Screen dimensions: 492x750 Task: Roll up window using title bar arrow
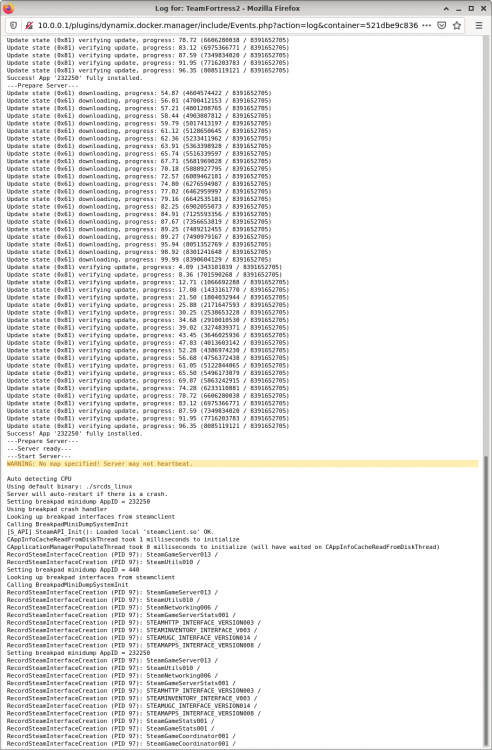446,8
